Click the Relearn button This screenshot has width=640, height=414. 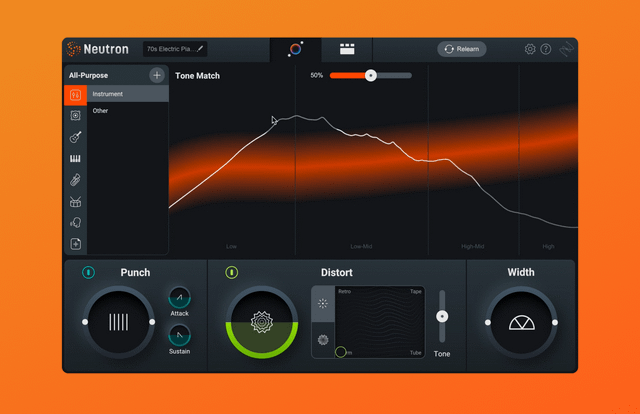click(462, 49)
